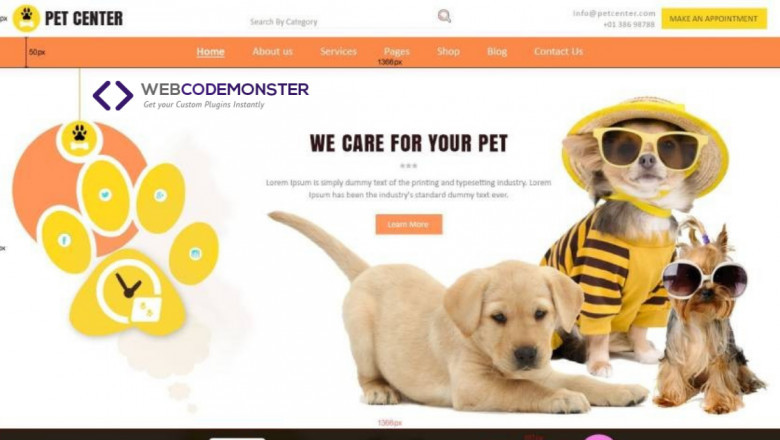Viewport: 780px width, 440px height.
Task: Open the Contact Us page
Action: pyautogui.click(x=558, y=52)
